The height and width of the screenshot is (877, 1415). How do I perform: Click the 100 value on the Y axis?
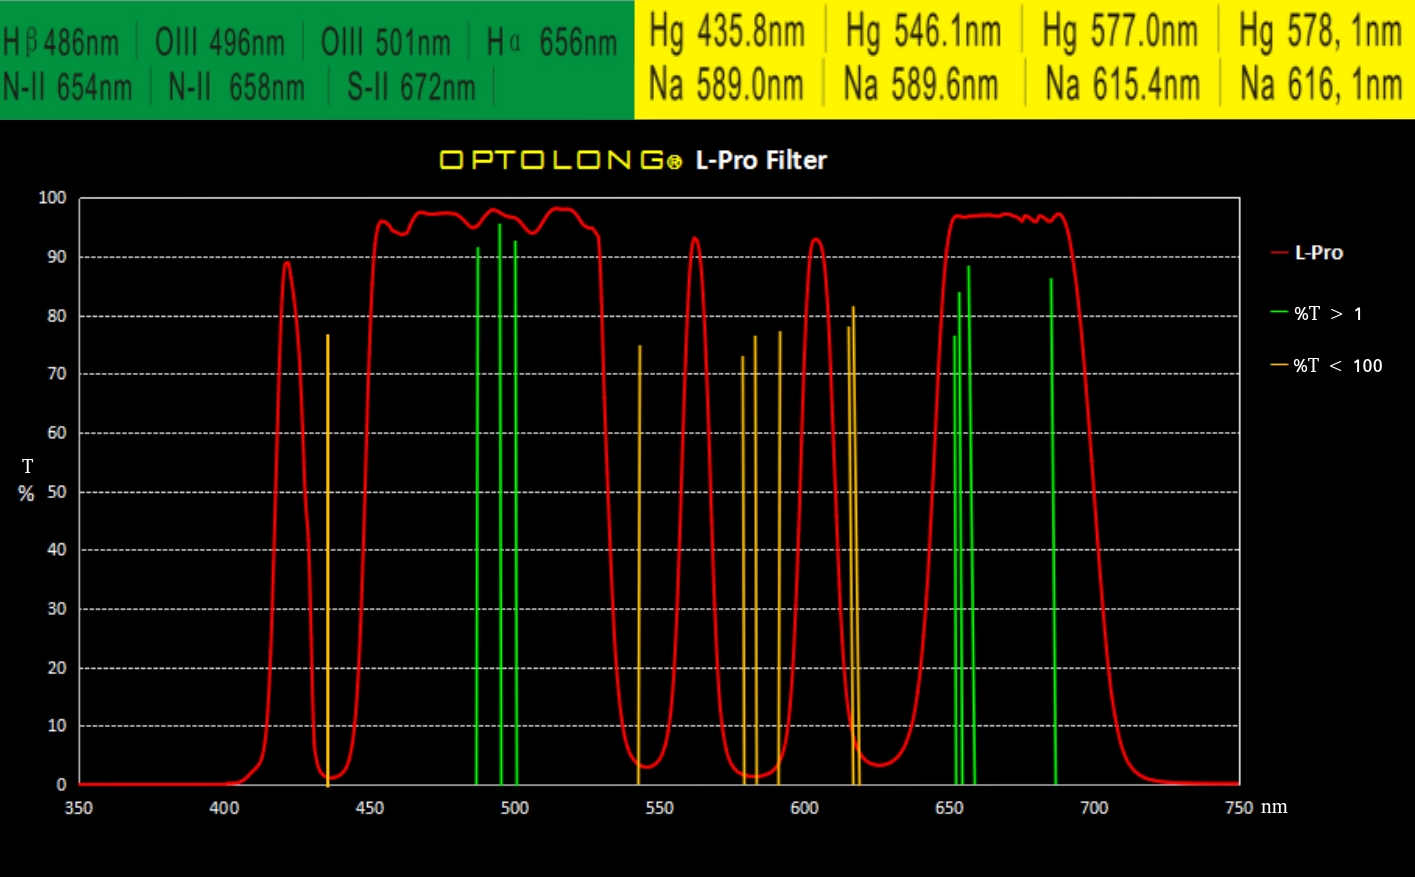coord(52,198)
